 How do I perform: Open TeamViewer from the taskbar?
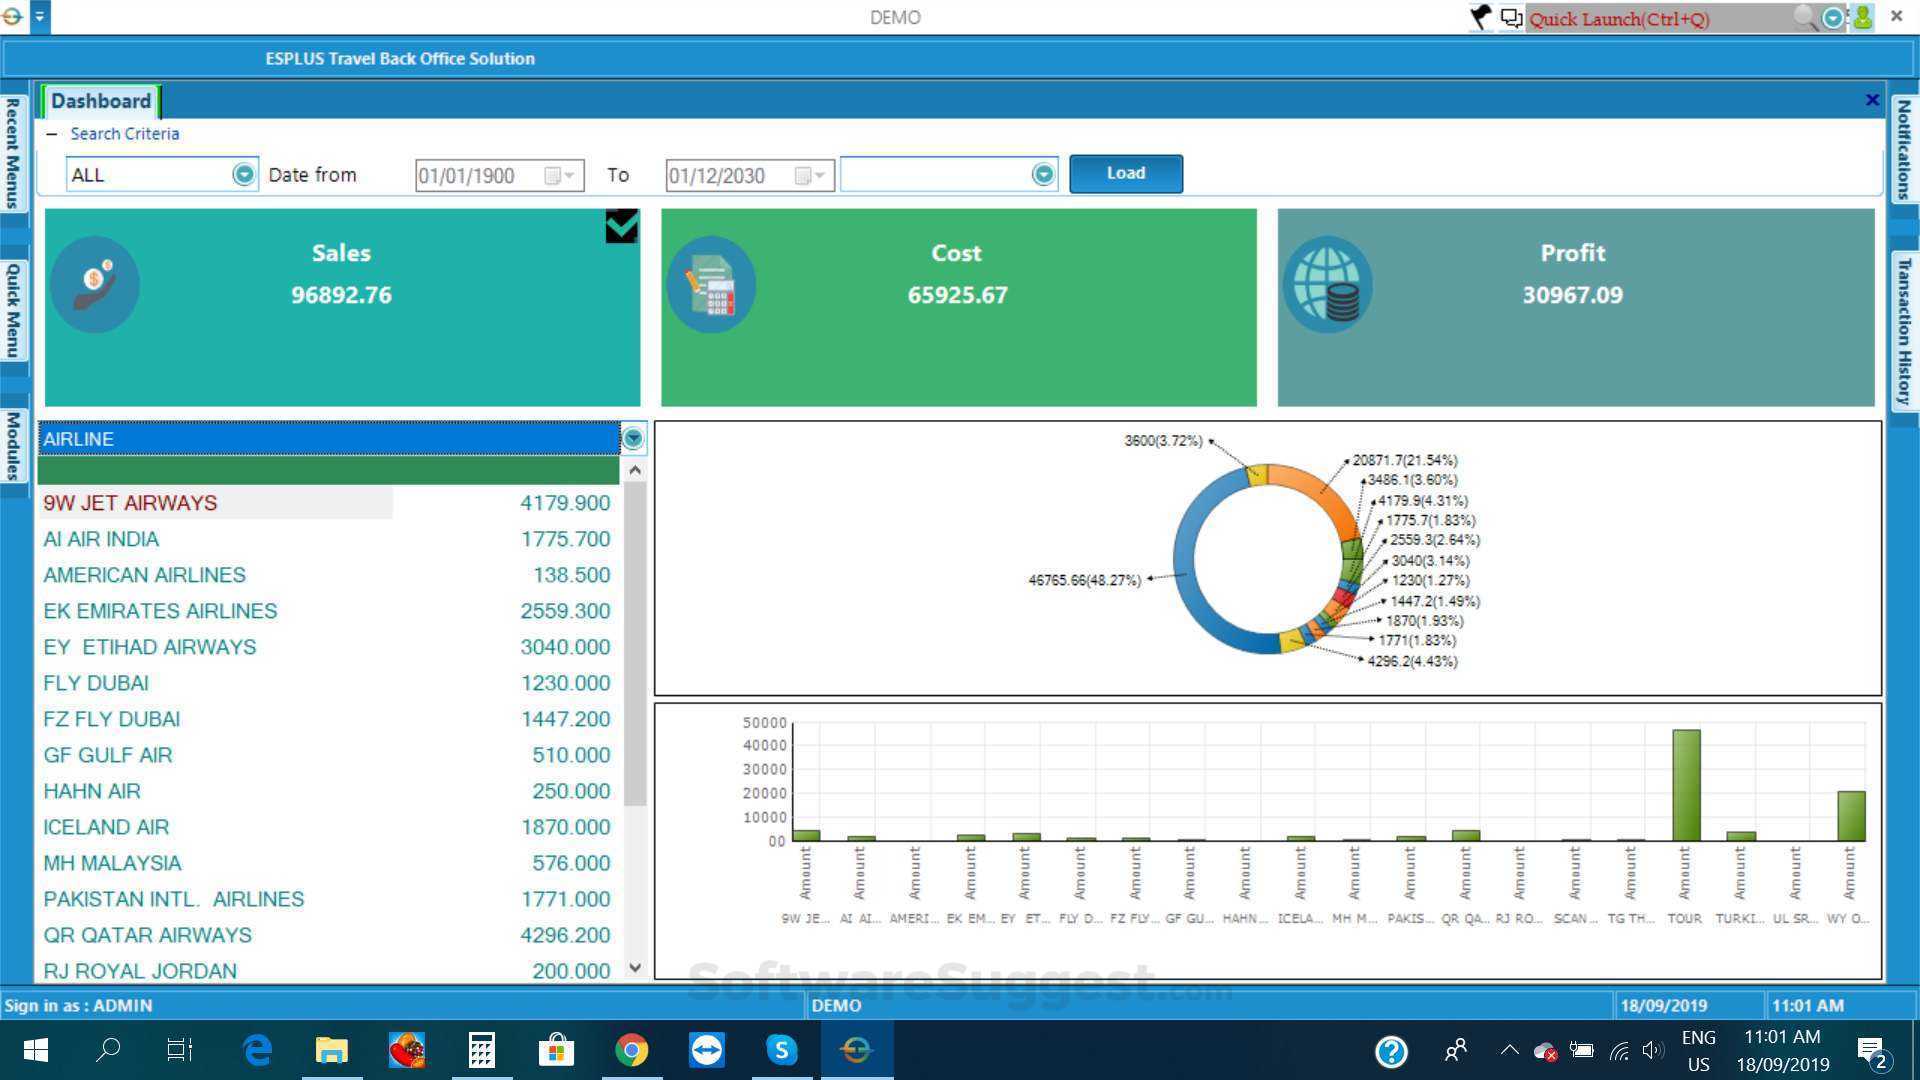click(x=707, y=1050)
